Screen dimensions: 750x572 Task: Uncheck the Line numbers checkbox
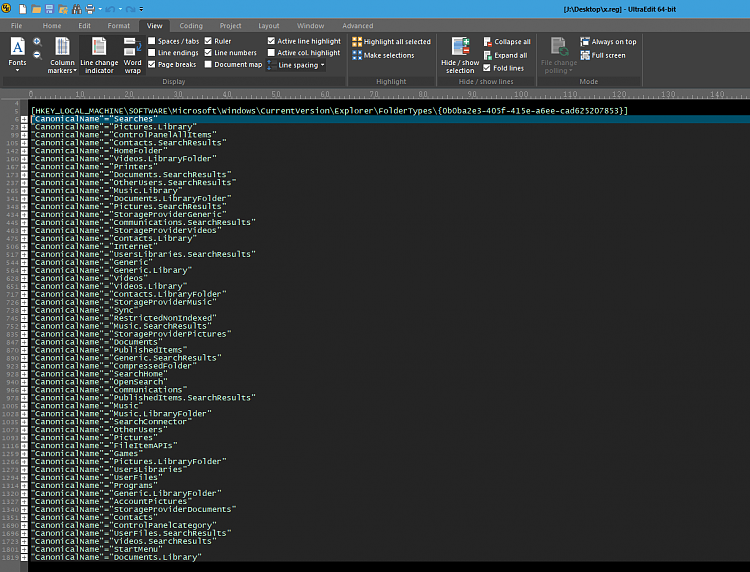208,53
